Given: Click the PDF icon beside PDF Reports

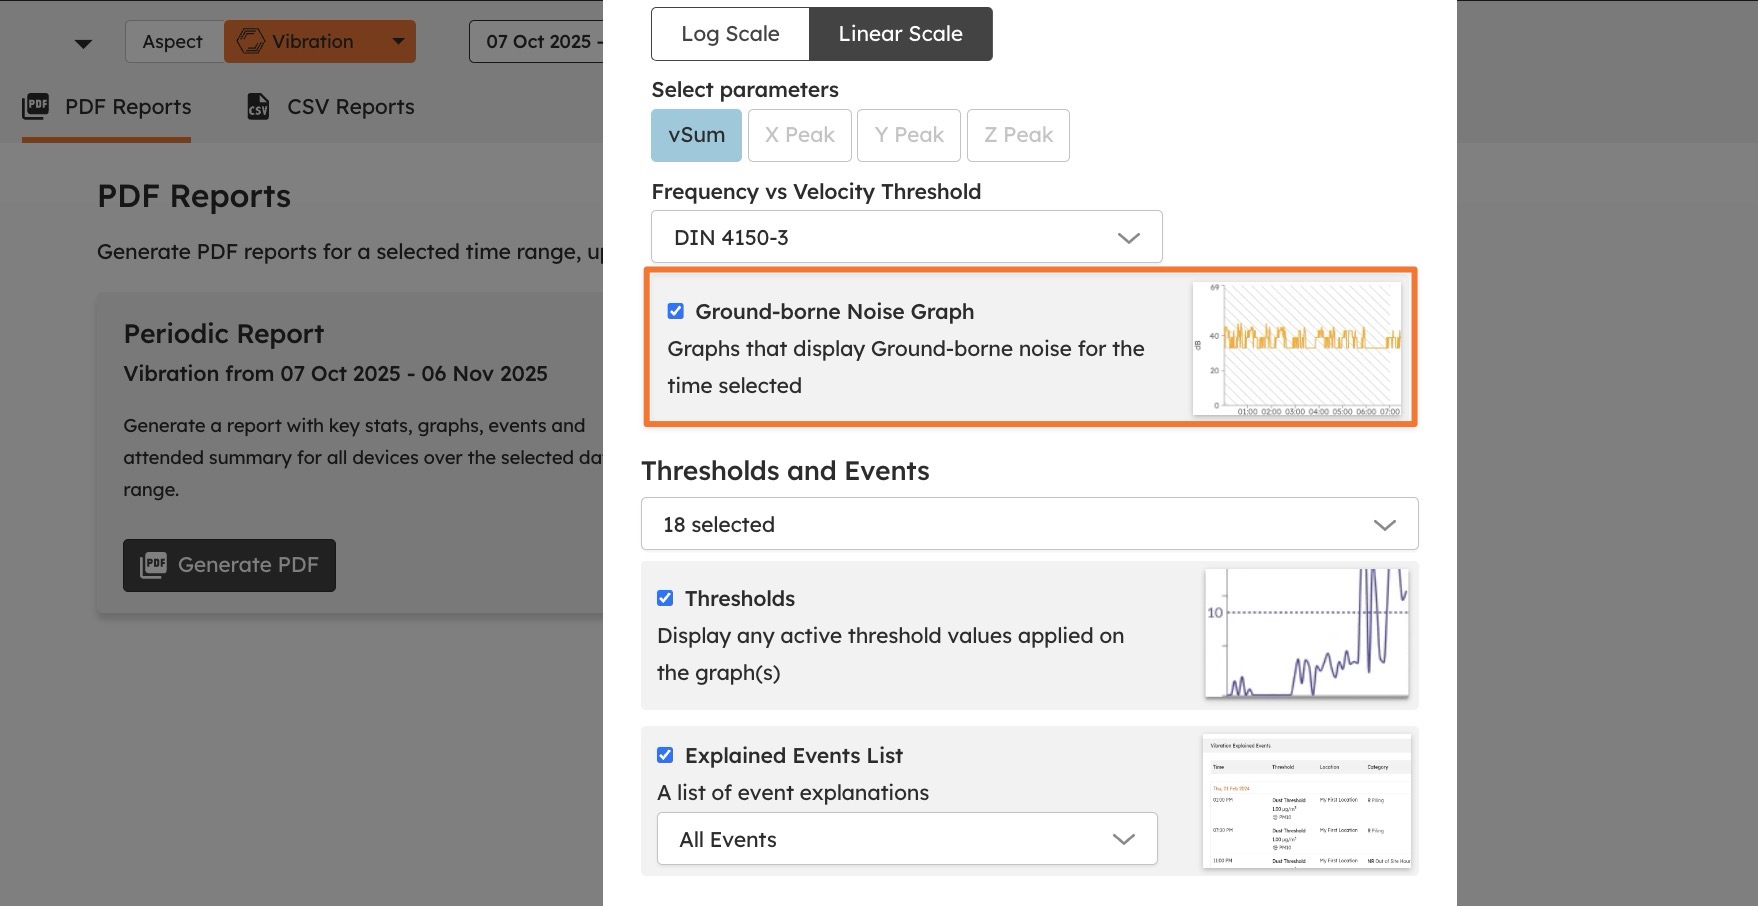Looking at the screenshot, I should click(x=36, y=106).
